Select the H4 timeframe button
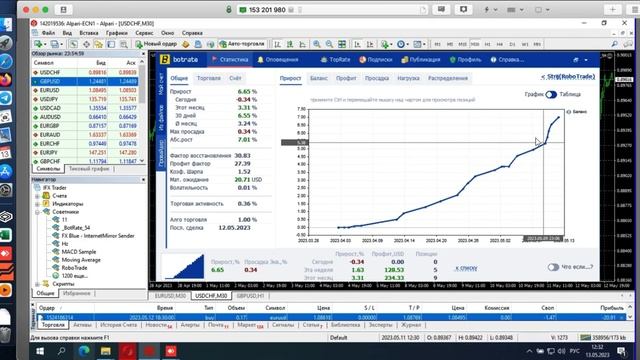The image size is (640, 360). [500, 44]
